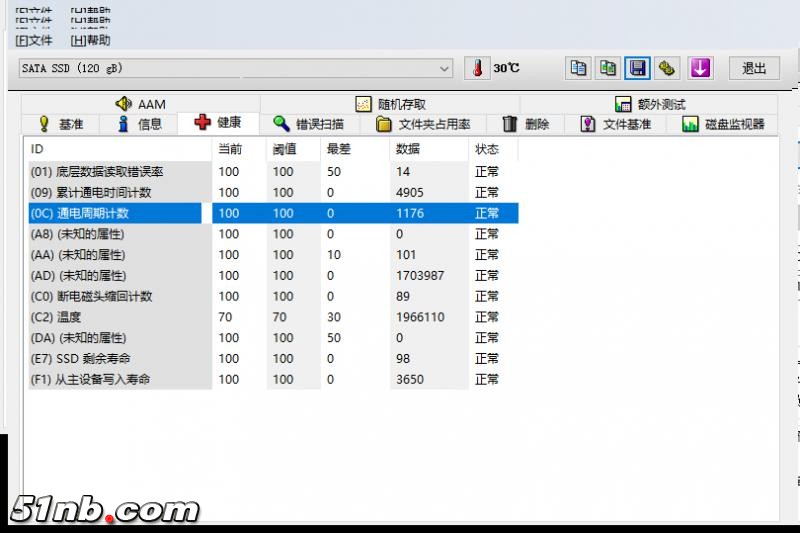The width and height of the screenshot is (800, 533).
Task: Switch to the 随机存取 tab
Action: tap(390, 104)
